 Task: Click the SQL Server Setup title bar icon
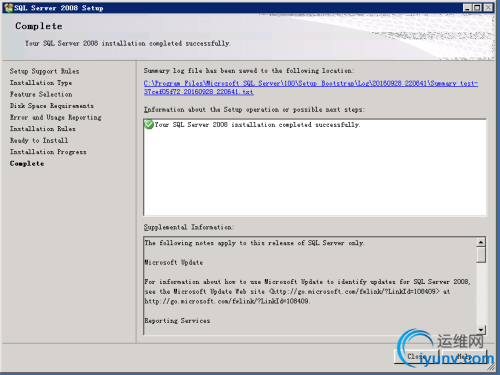point(9,8)
